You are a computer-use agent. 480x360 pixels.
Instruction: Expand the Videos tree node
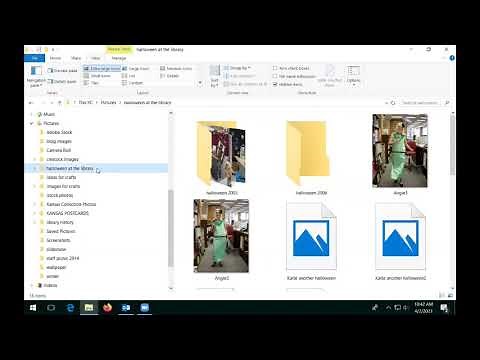click(x=32, y=285)
